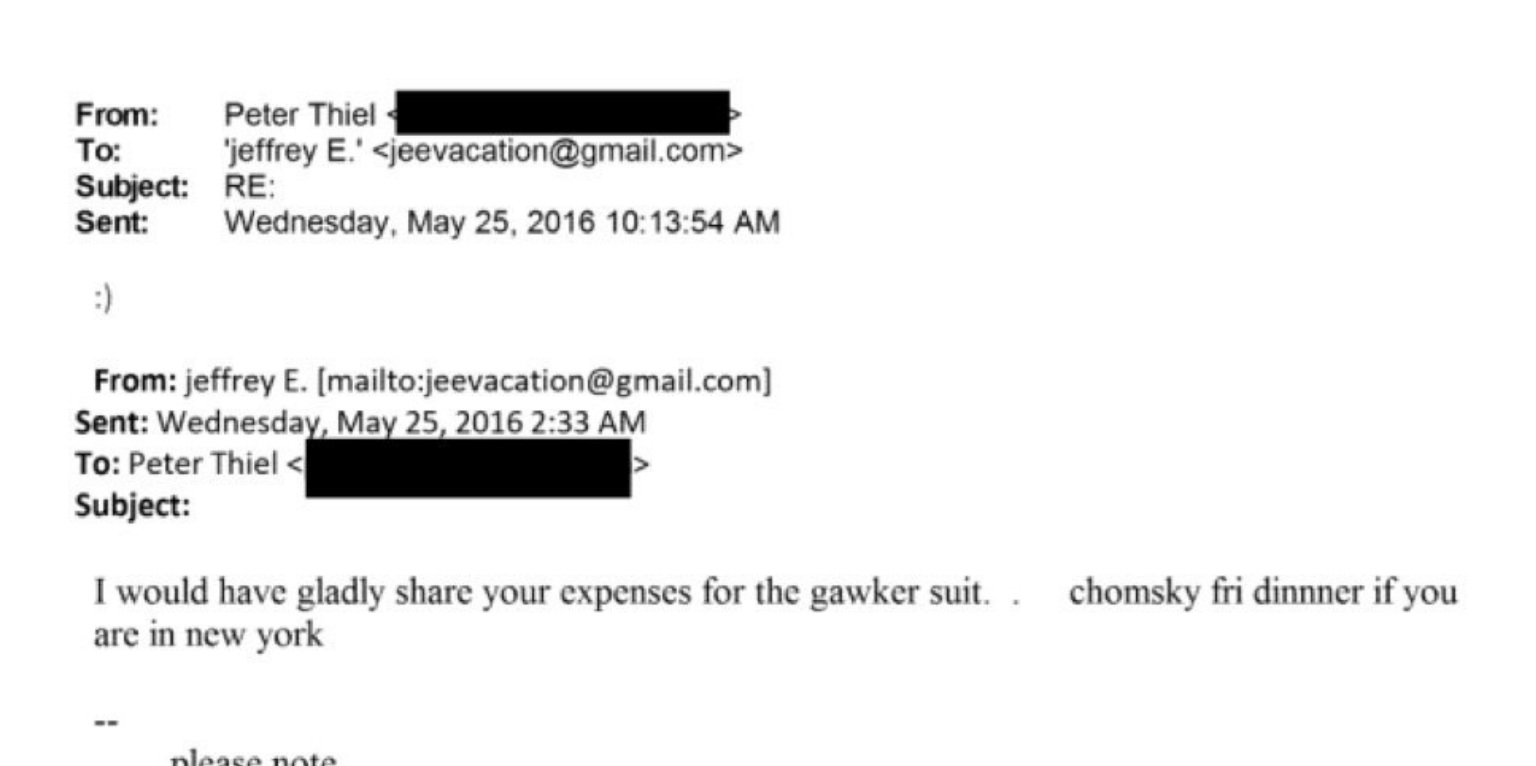Screen dimensions: 1536x766
Task: Click the bold Sent: label in top header
Action: (x=112, y=222)
